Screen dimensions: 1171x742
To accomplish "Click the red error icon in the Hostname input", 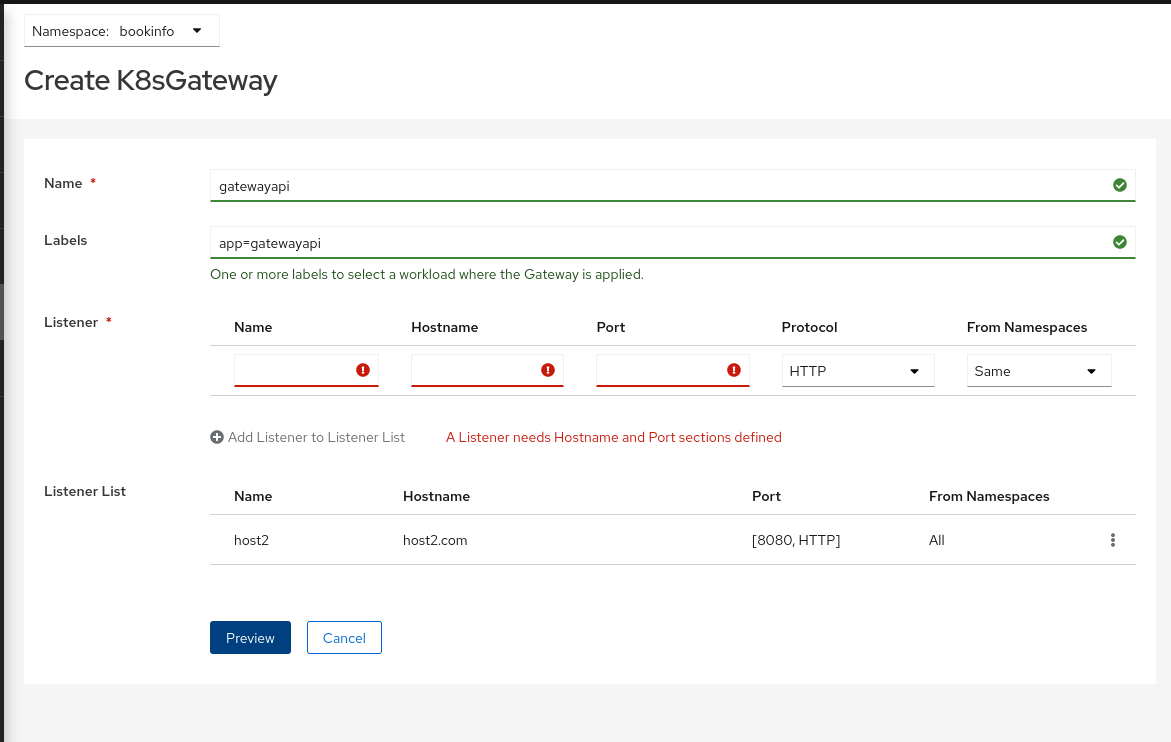I will pos(547,369).
